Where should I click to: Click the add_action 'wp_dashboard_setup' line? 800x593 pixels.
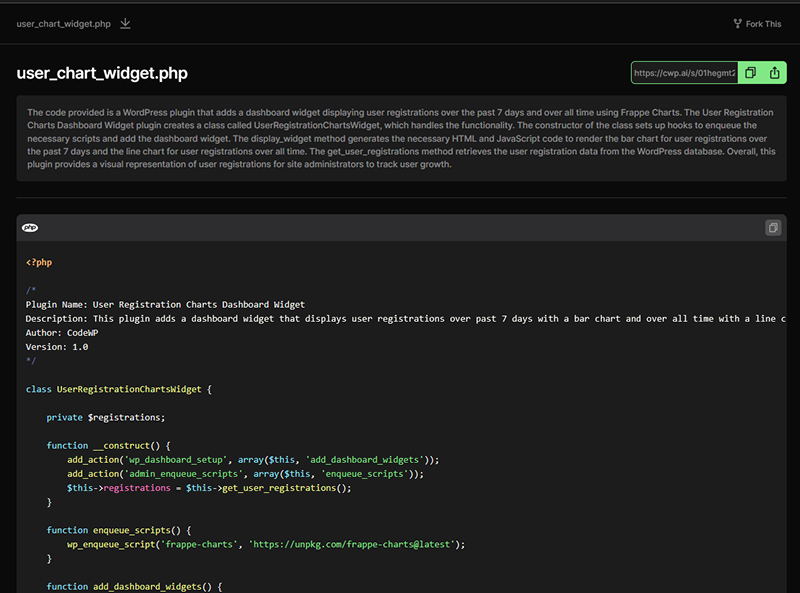click(253, 460)
